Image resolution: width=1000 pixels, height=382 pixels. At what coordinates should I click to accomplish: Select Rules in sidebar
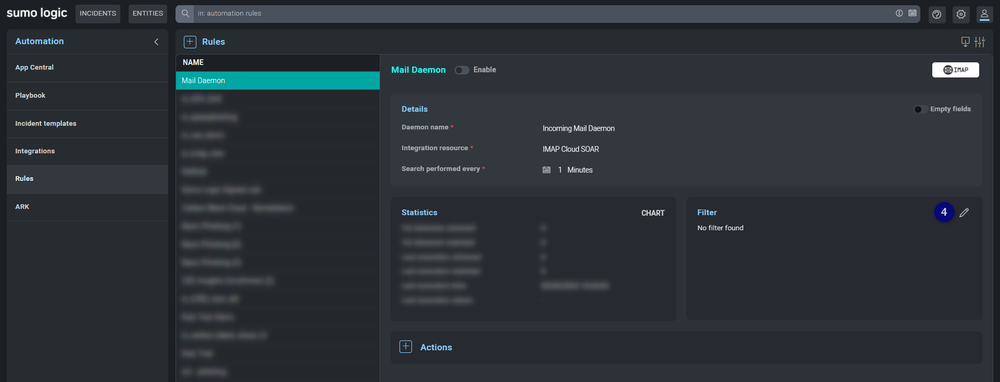point(87,179)
